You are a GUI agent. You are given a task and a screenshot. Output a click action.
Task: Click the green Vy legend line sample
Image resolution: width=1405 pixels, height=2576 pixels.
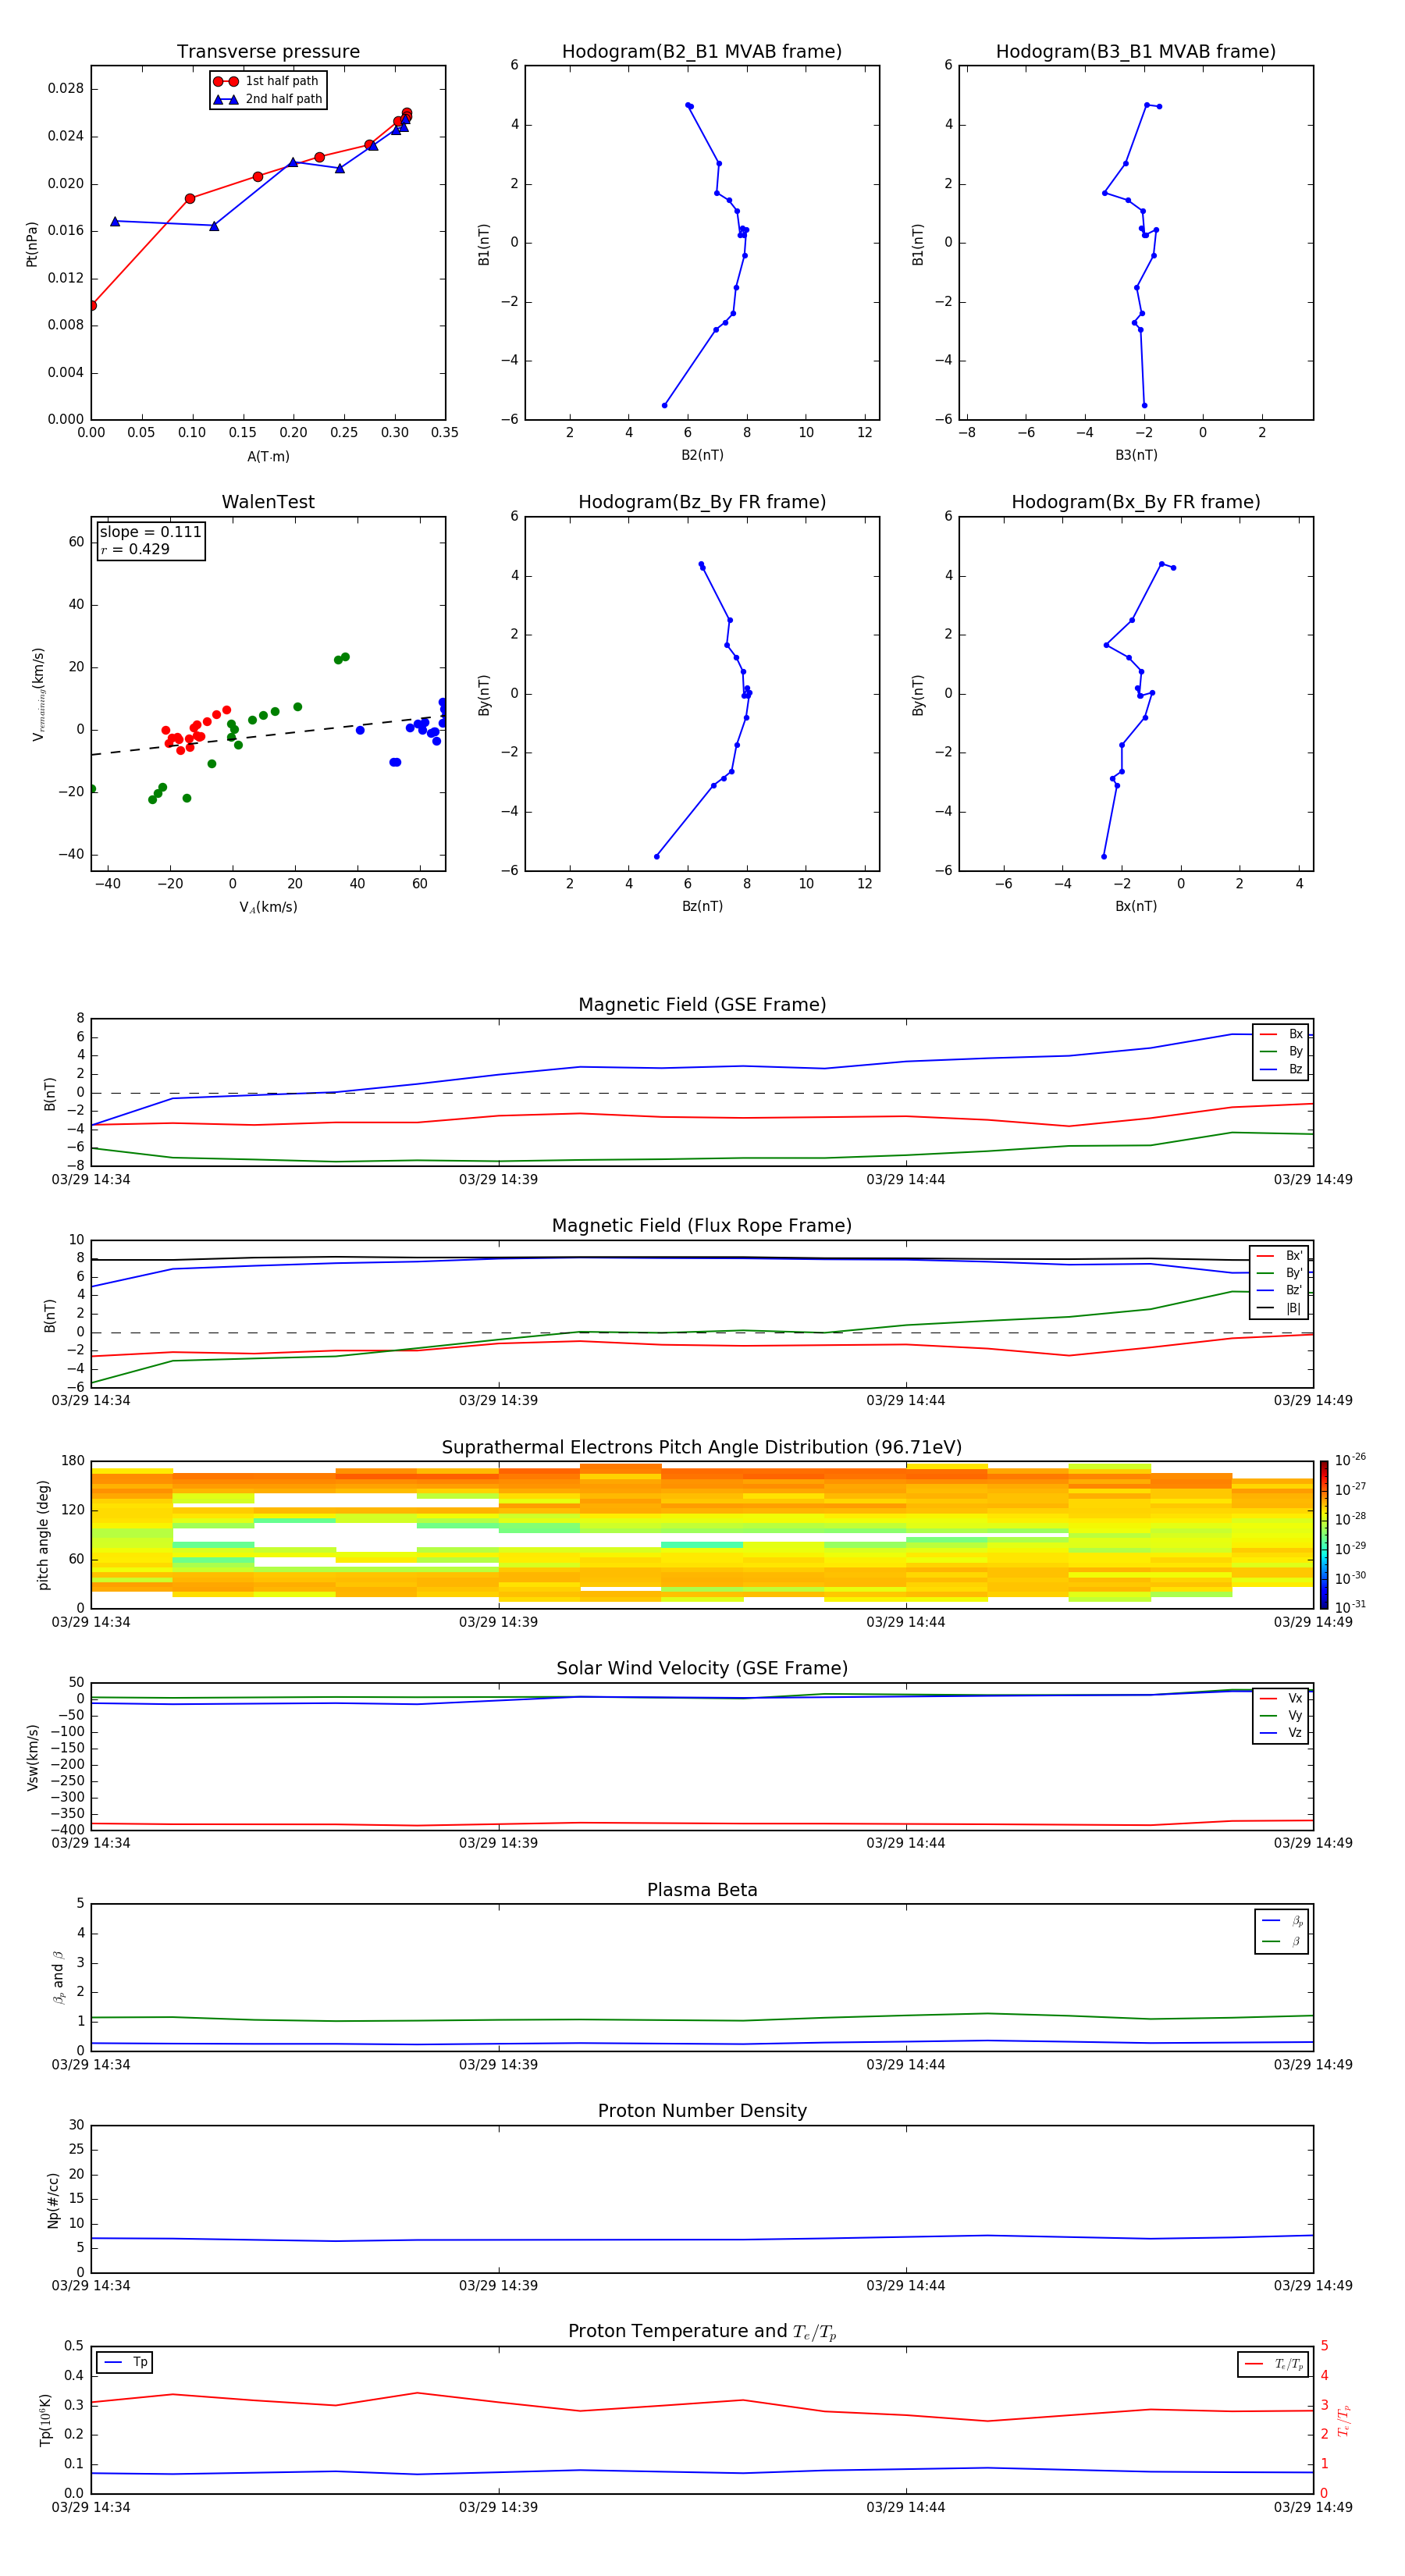[x=1267, y=1715]
